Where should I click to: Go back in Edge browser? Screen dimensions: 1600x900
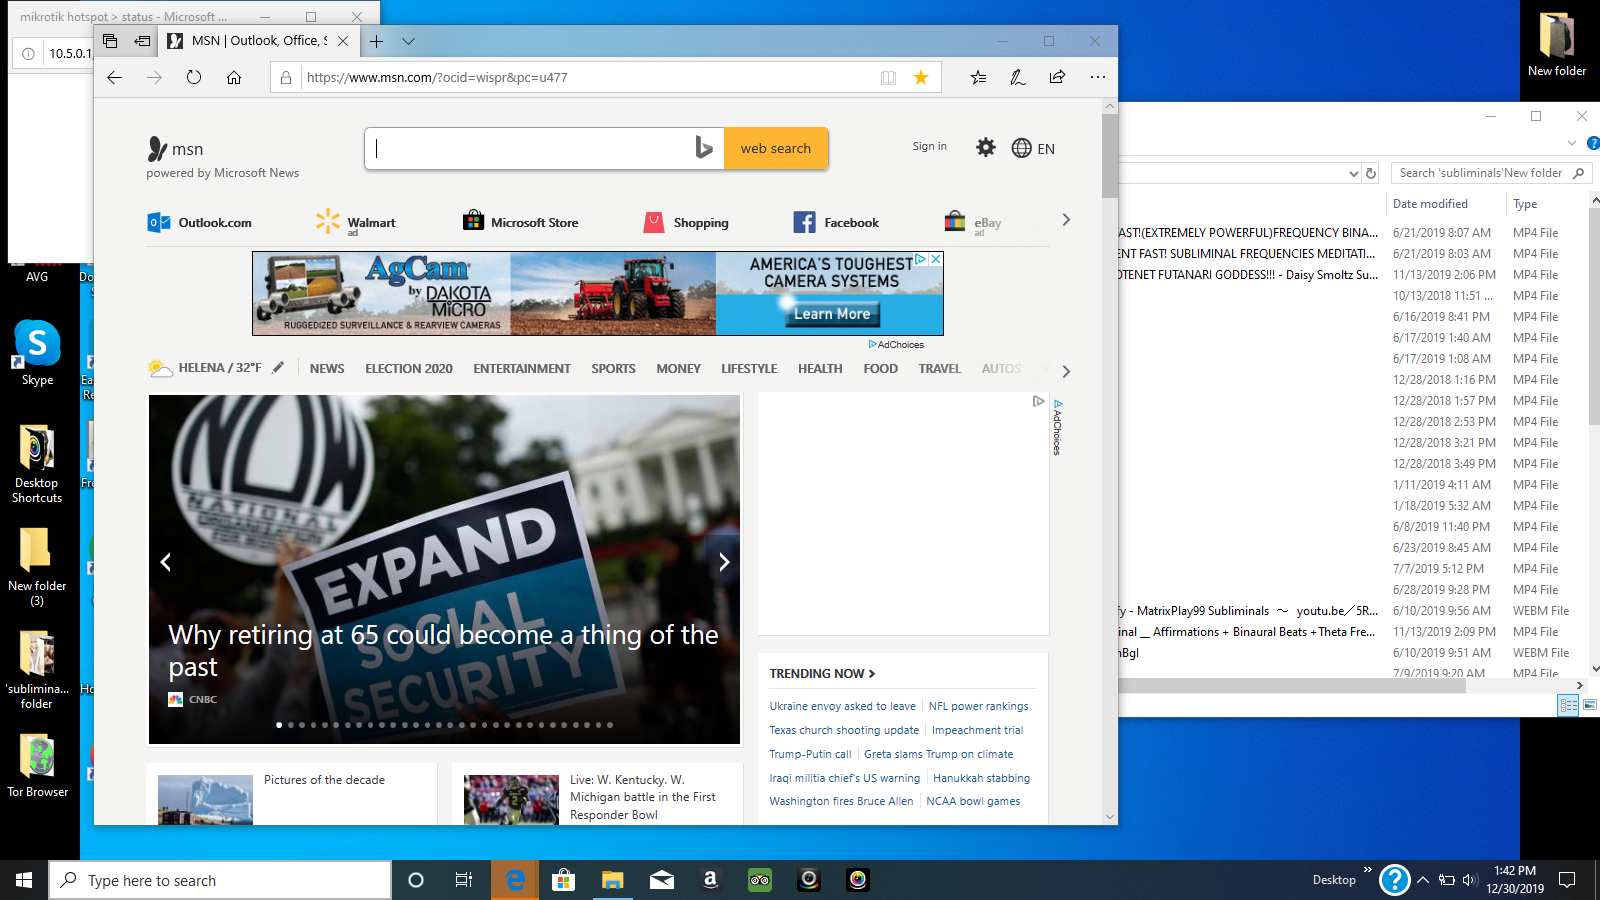pos(115,77)
